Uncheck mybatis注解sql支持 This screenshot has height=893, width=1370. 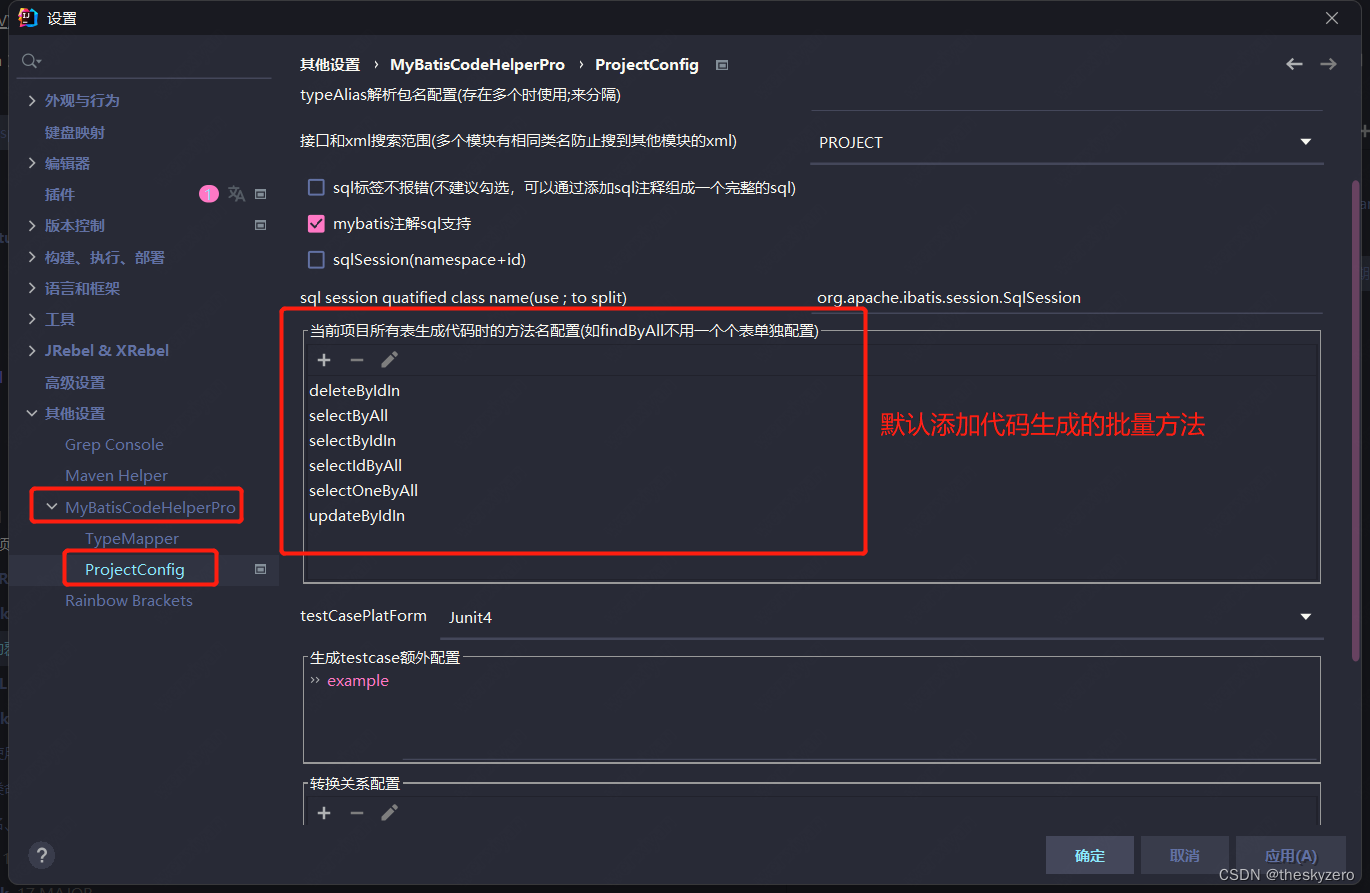pos(316,224)
